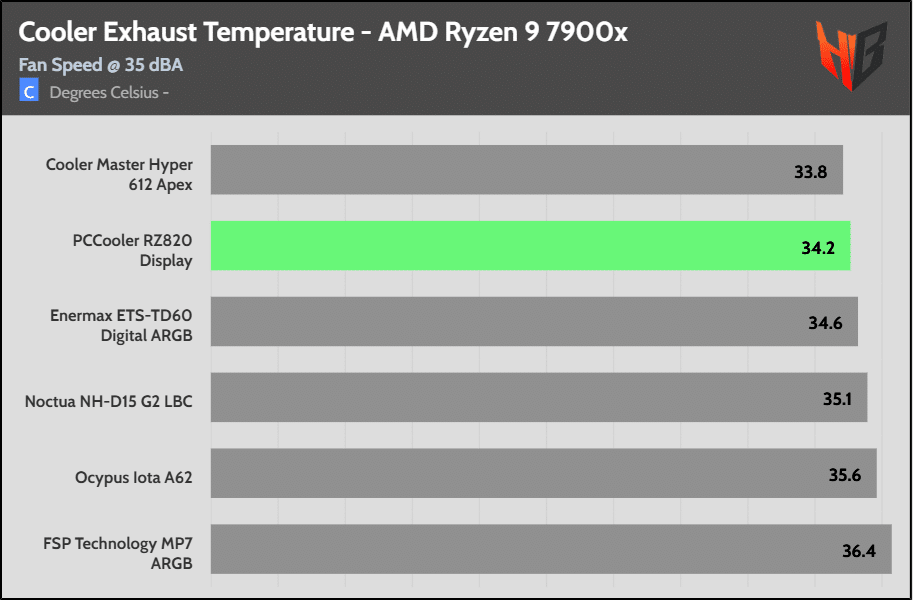The height and width of the screenshot is (600, 913).
Task: Select the FSP Technology MP7 ARGB bar
Action: click(x=551, y=549)
